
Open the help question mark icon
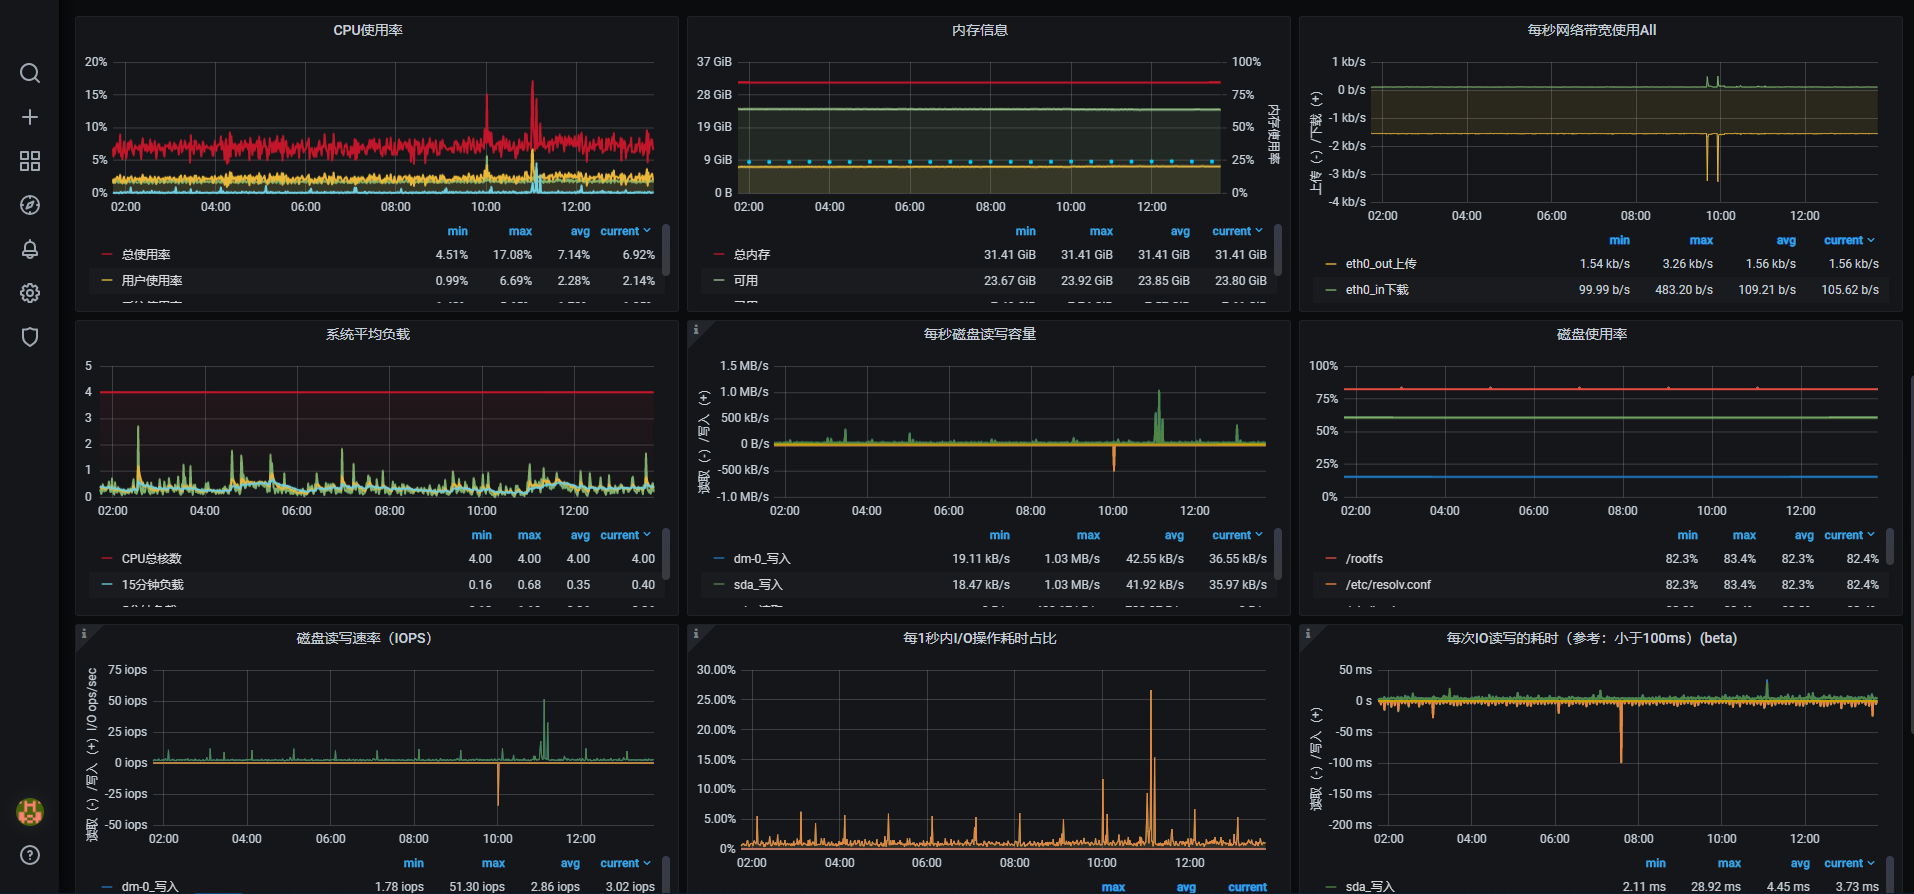(x=30, y=855)
